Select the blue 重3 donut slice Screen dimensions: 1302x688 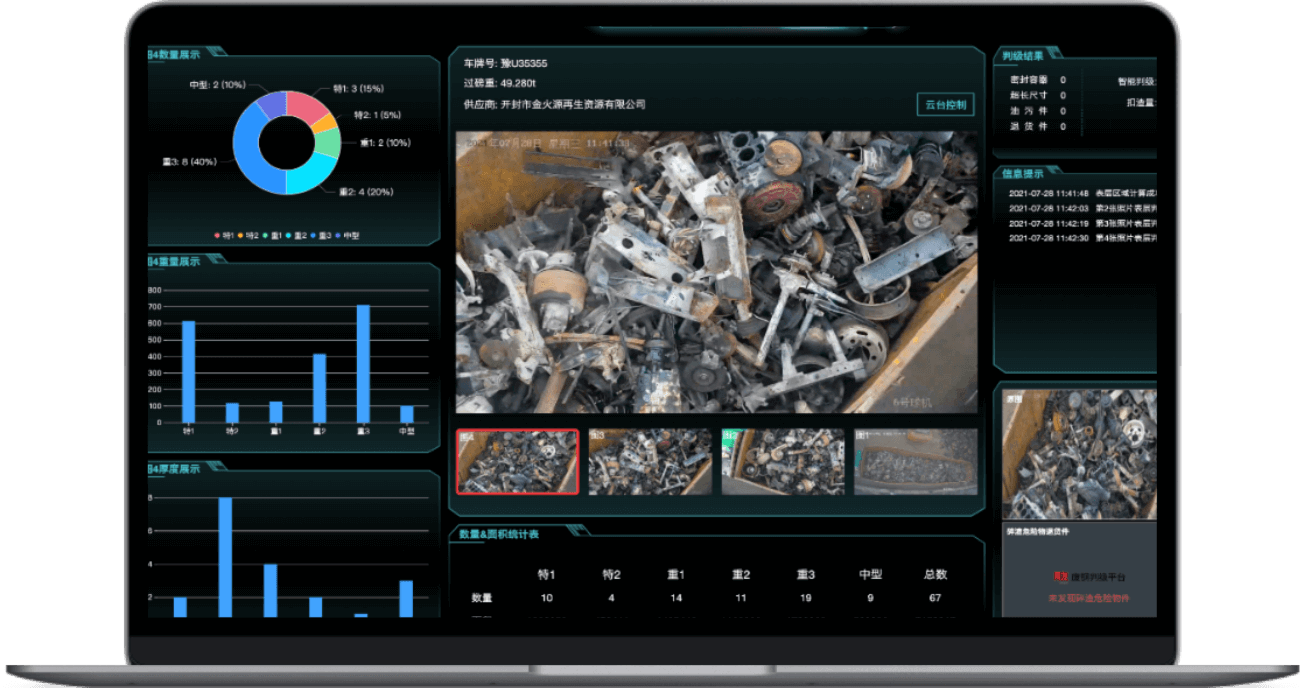250,160
